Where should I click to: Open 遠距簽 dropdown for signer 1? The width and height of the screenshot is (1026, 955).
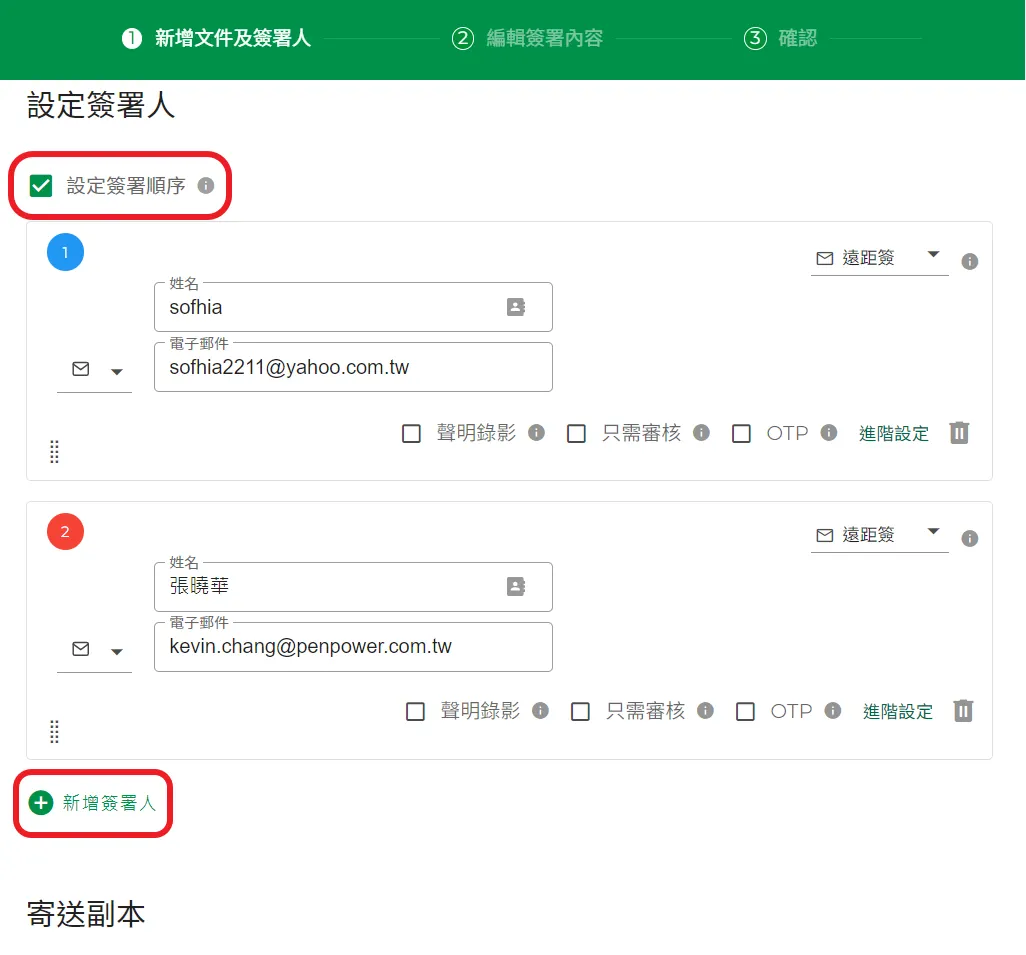tap(879, 258)
